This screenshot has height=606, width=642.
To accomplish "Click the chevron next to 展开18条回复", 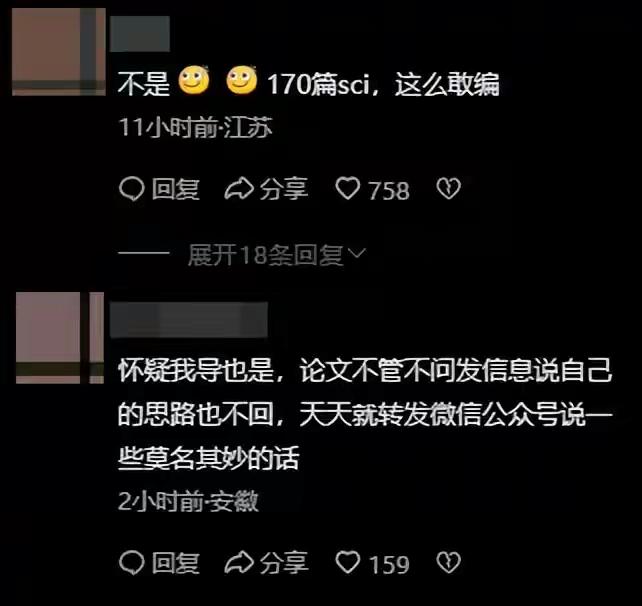I will (356, 253).
